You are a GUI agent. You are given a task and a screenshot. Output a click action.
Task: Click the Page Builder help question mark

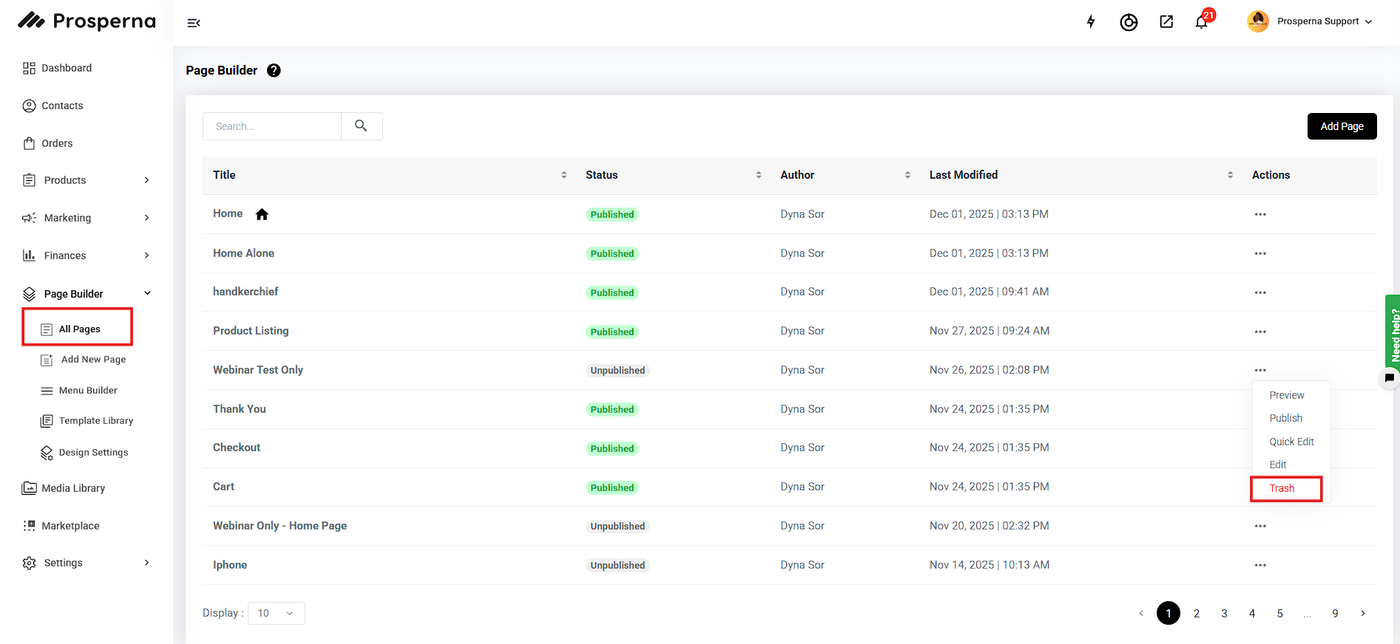(x=274, y=70)
